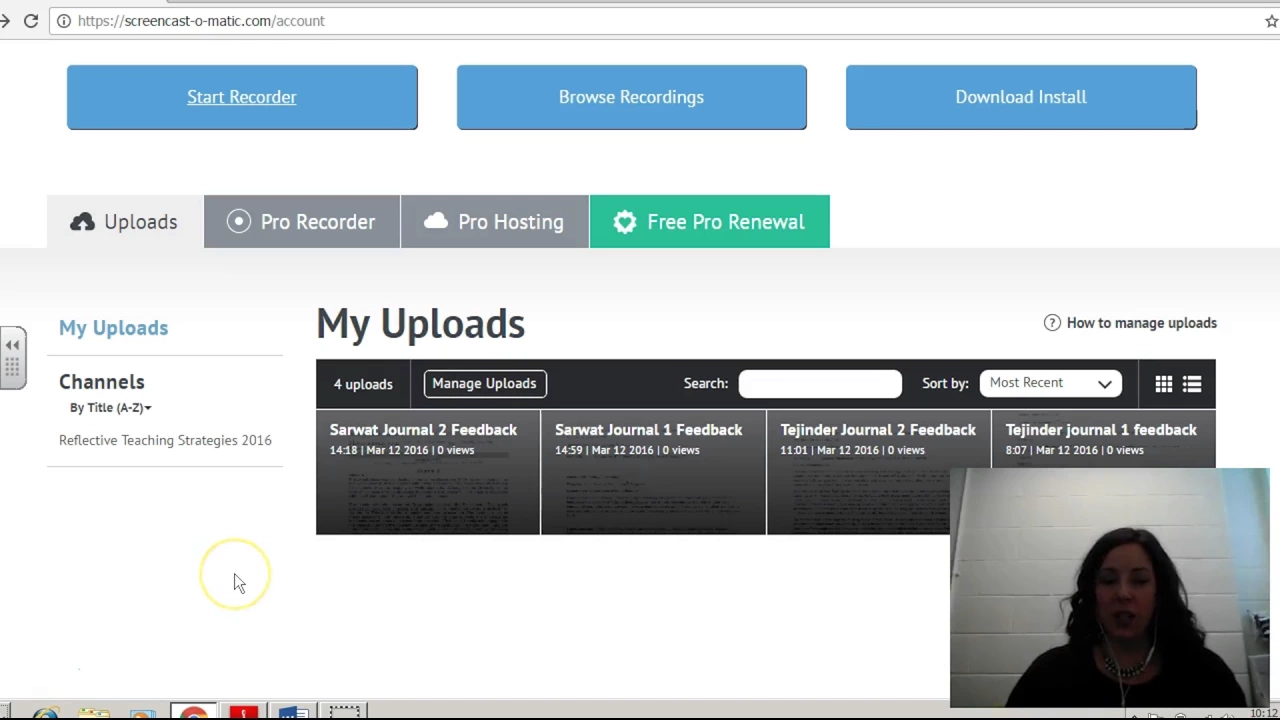
Task: Open the Word icon in the taskbar
Action: coord(293,712)
